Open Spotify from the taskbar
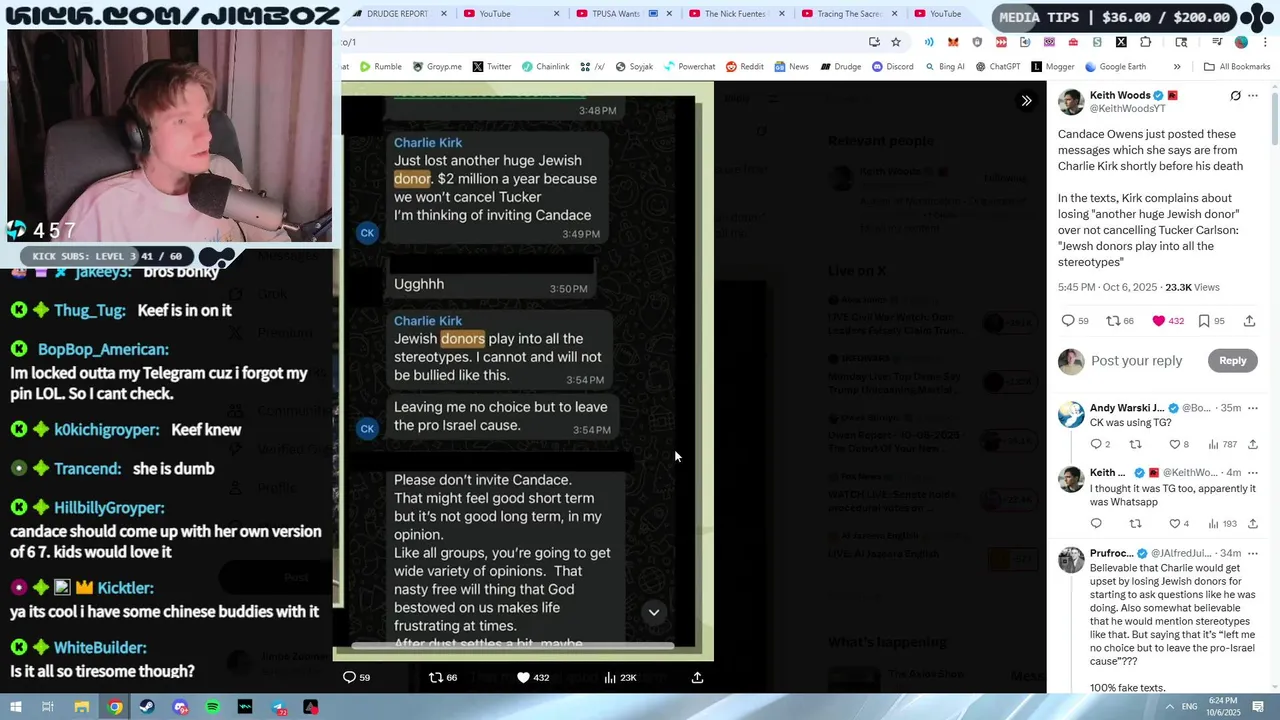This screenshot has height=720, width=1280. [213, 707]
